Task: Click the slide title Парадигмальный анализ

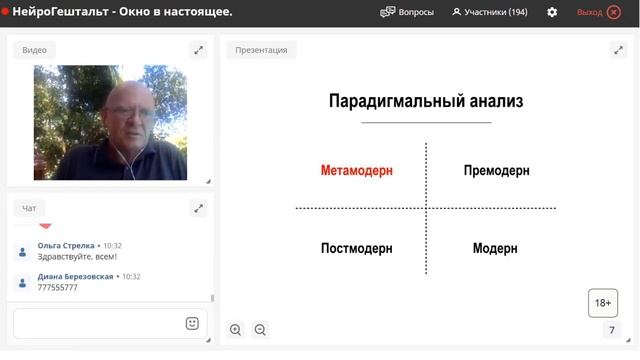Action: tap(426, 101)
